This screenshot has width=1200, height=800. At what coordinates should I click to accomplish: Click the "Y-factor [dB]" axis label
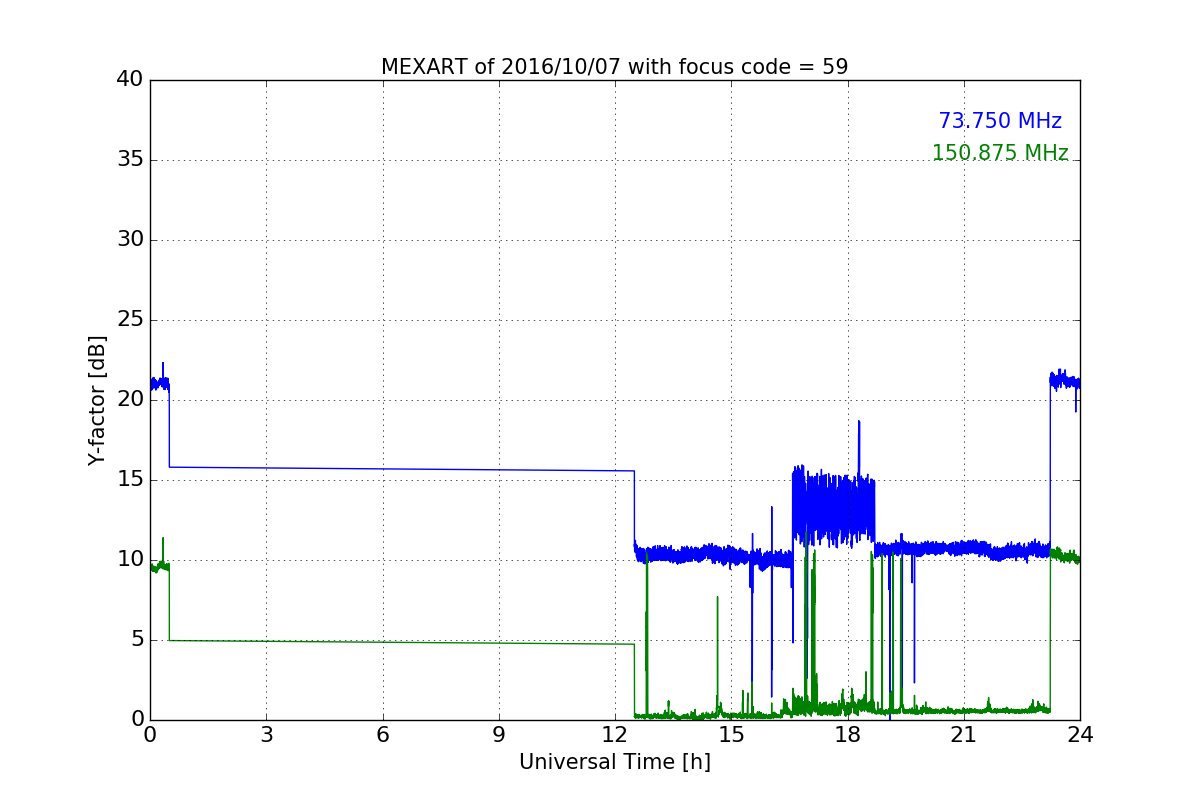click(97, 400)
